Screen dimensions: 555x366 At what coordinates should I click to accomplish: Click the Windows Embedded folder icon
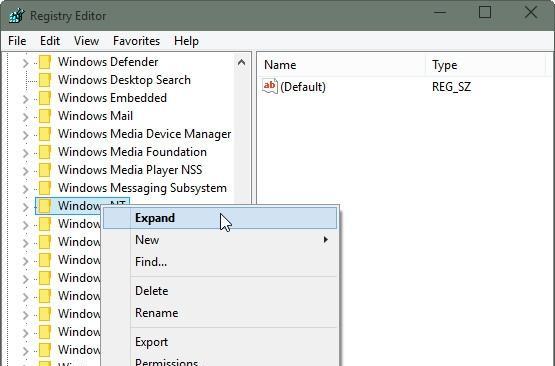(45, 98)
